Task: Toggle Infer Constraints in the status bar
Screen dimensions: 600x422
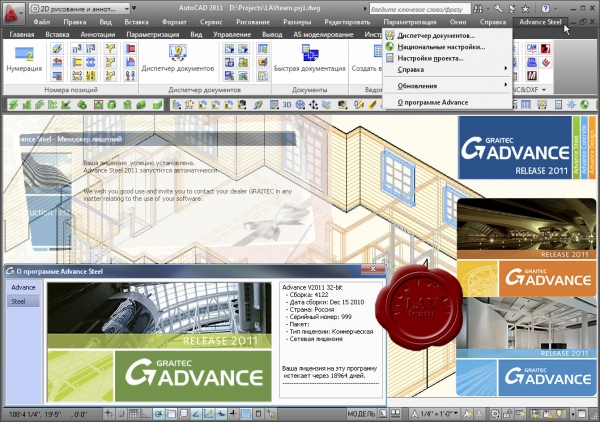Action: click(108, 414)
